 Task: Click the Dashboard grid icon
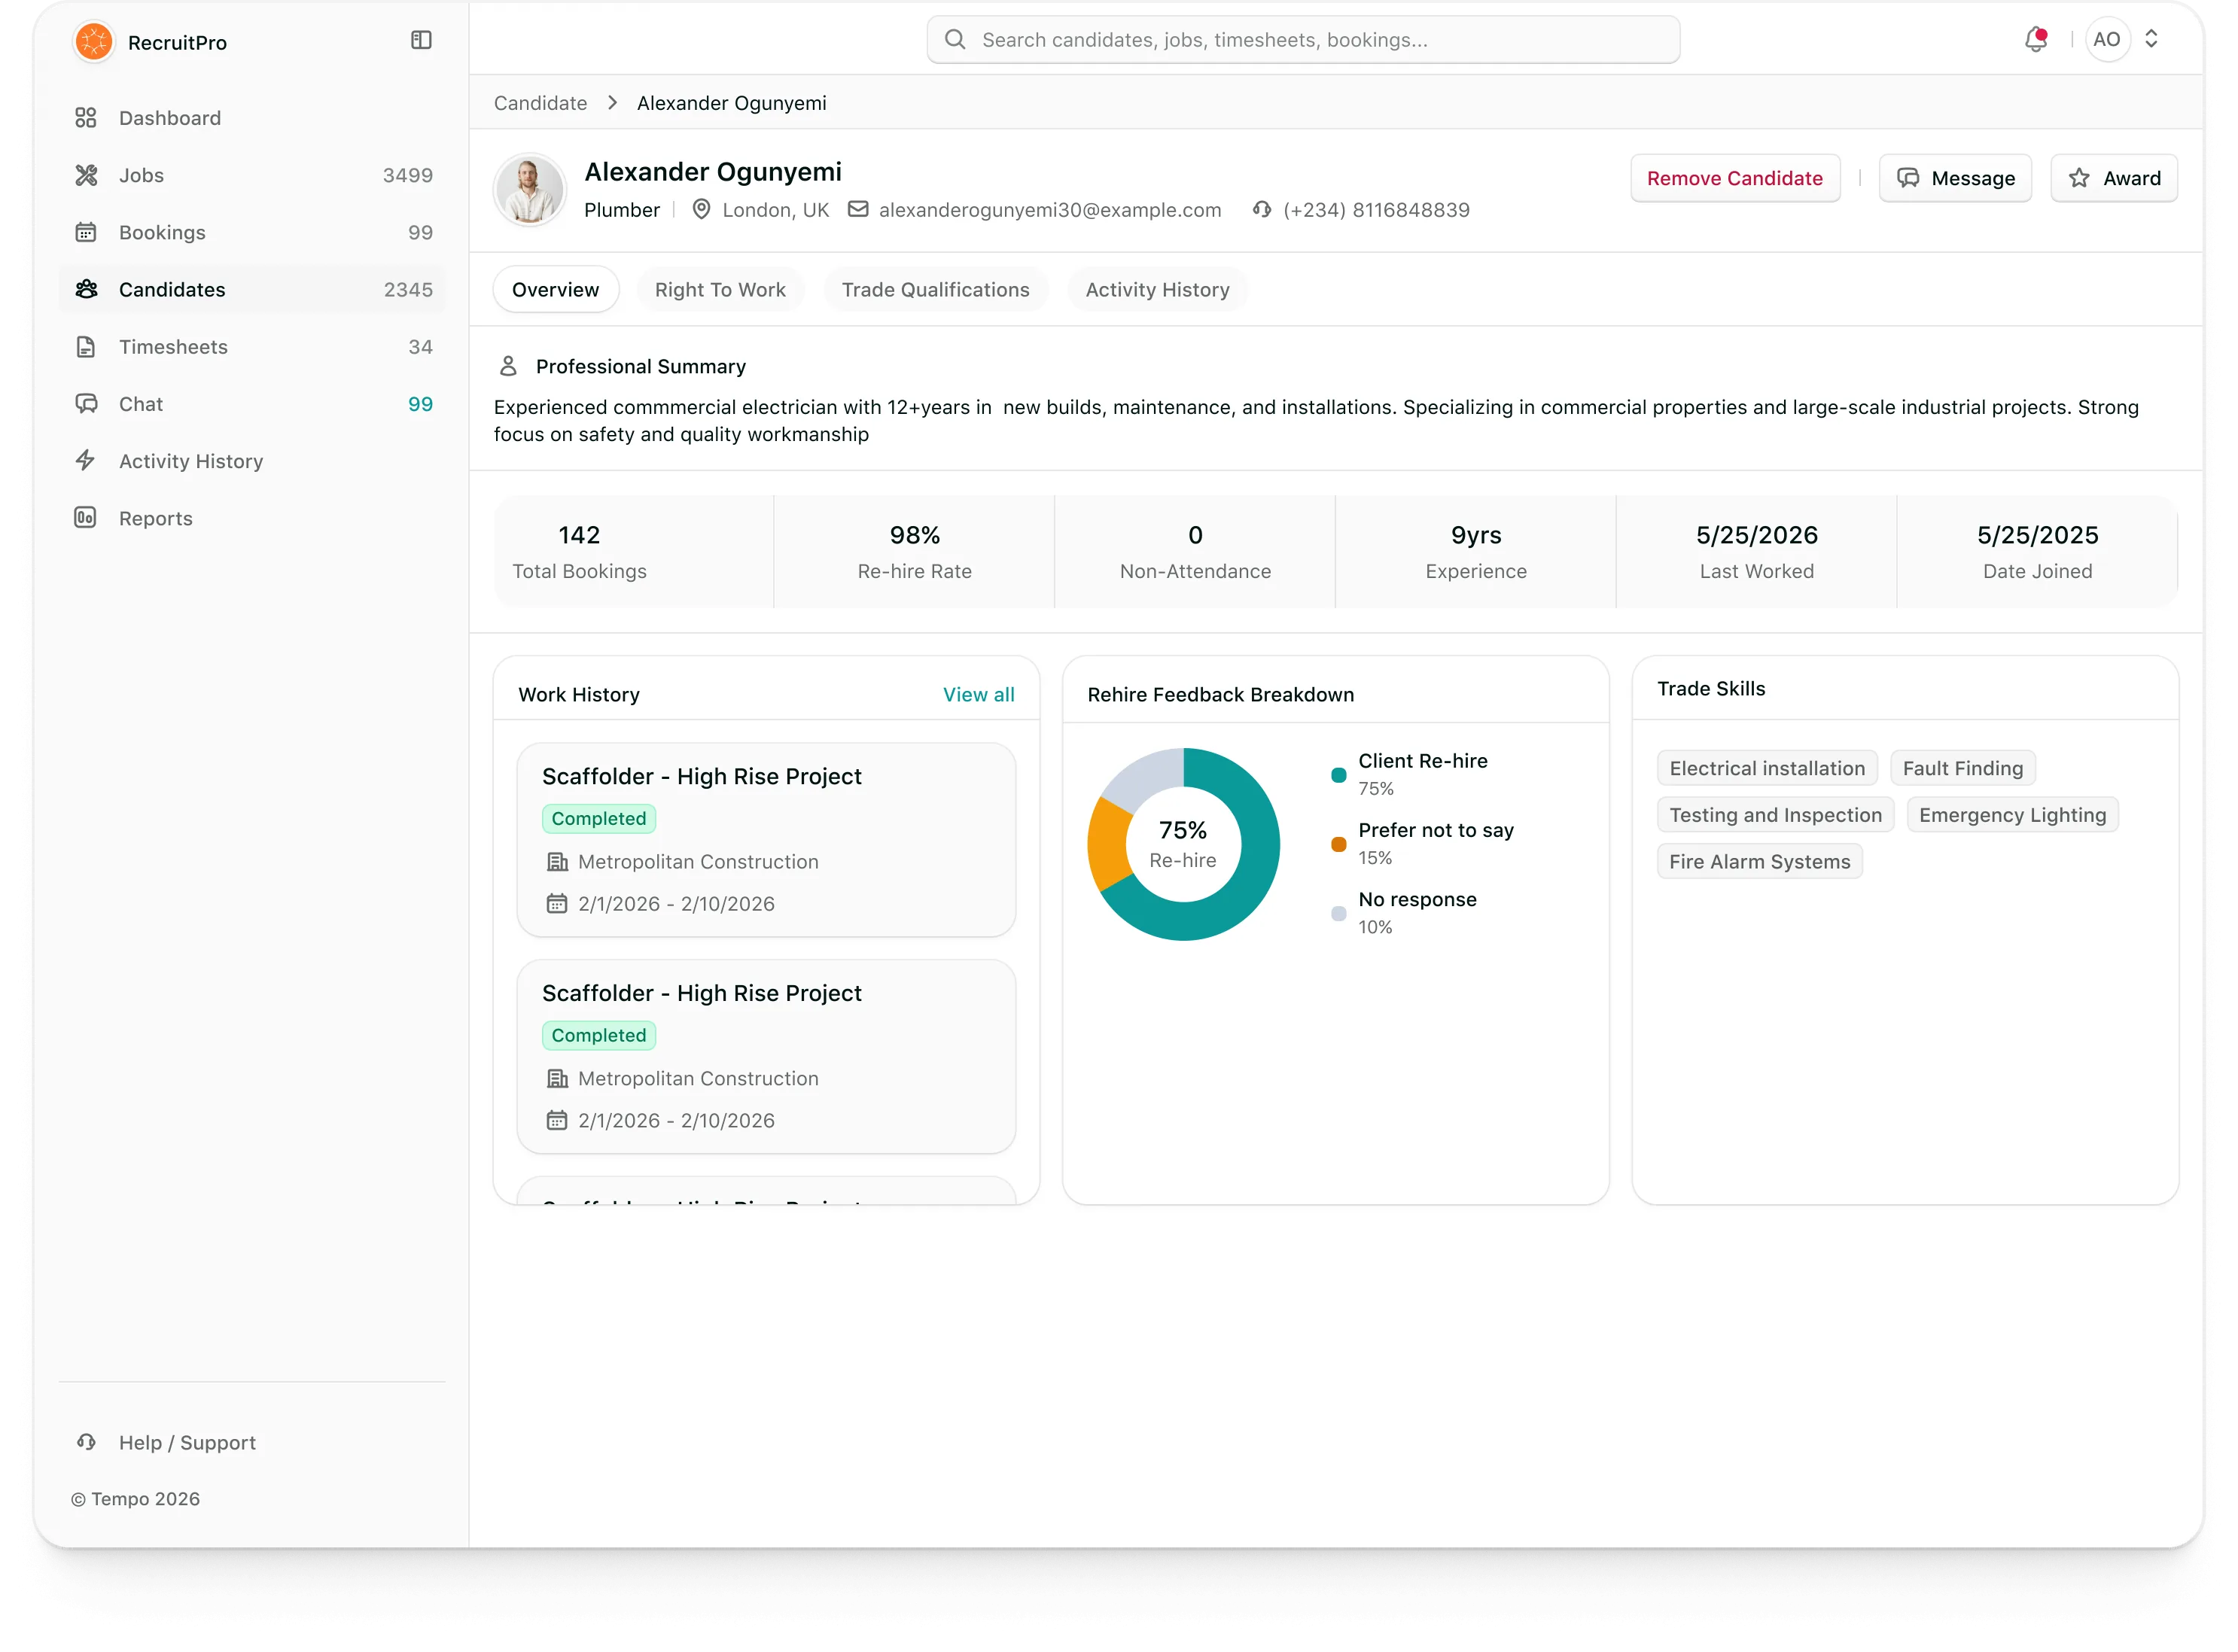pos(86,118)
